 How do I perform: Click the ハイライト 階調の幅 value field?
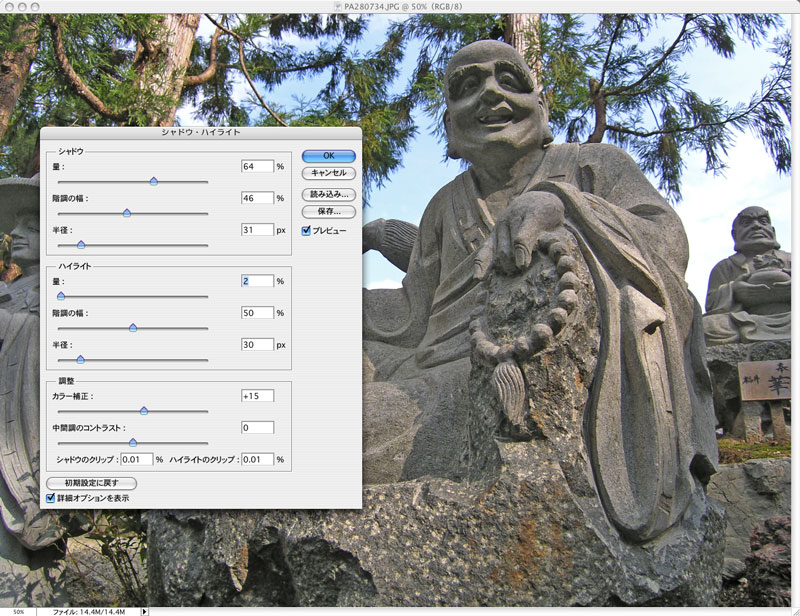[x=257, y=313]
